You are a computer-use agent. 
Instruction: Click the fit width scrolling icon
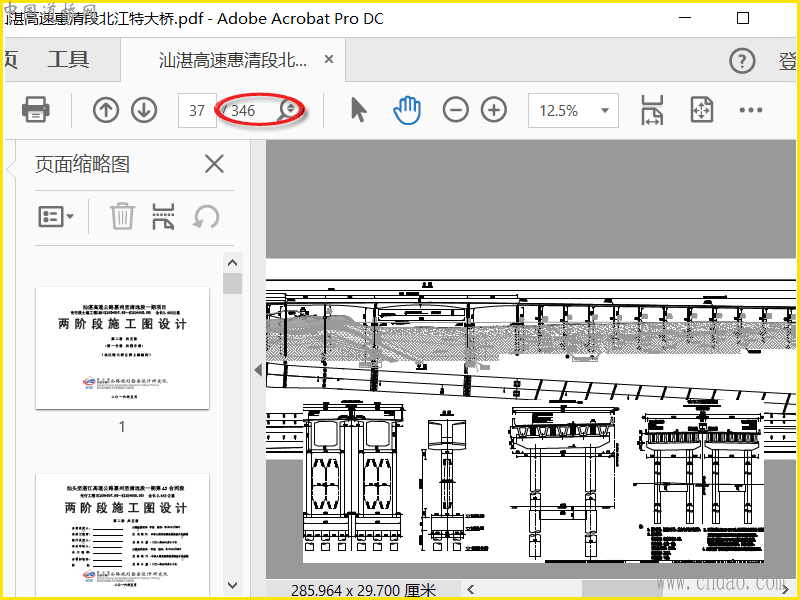[652, 110]
